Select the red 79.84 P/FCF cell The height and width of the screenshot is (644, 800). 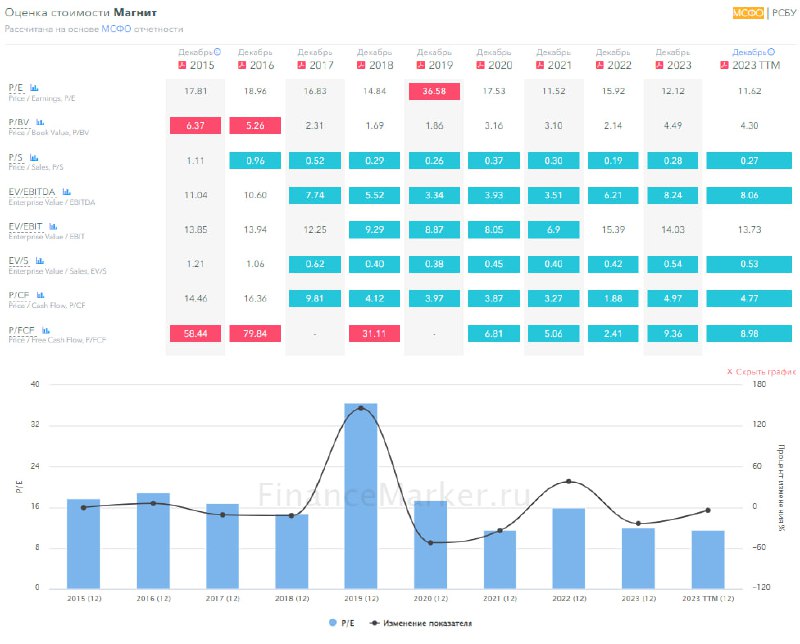255,333
